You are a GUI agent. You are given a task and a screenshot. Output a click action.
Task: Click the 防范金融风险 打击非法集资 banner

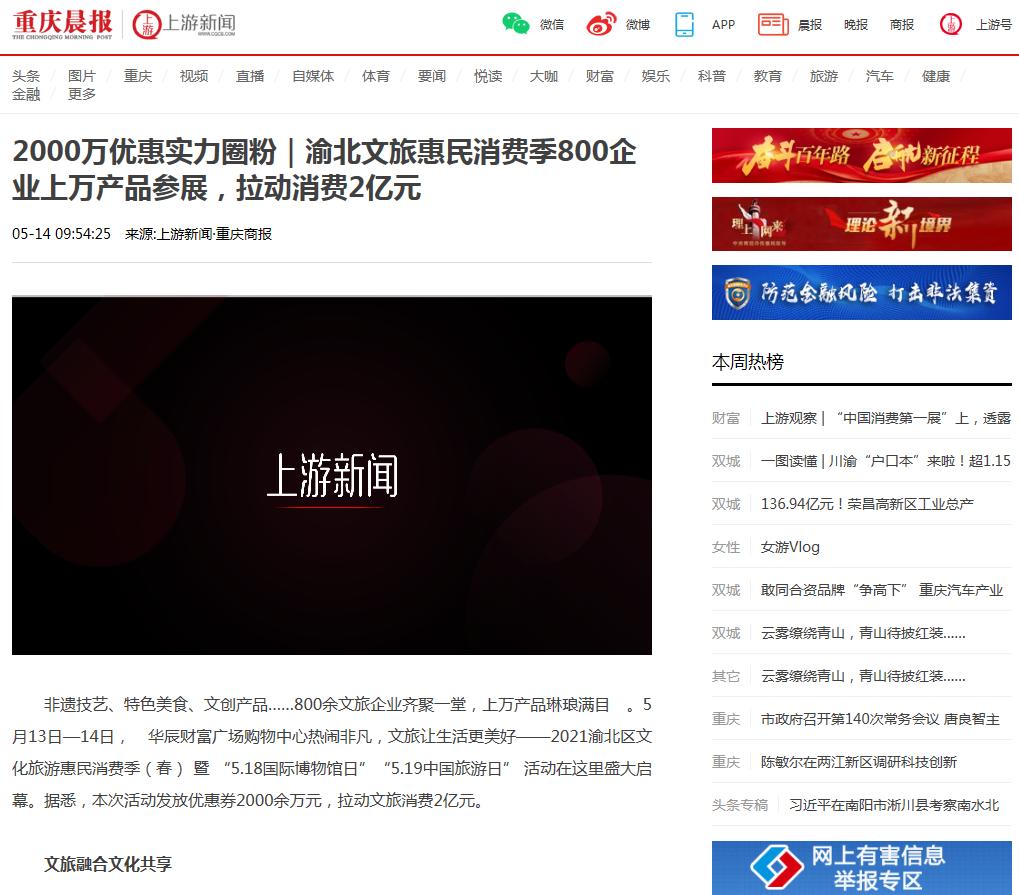(862, 292)
